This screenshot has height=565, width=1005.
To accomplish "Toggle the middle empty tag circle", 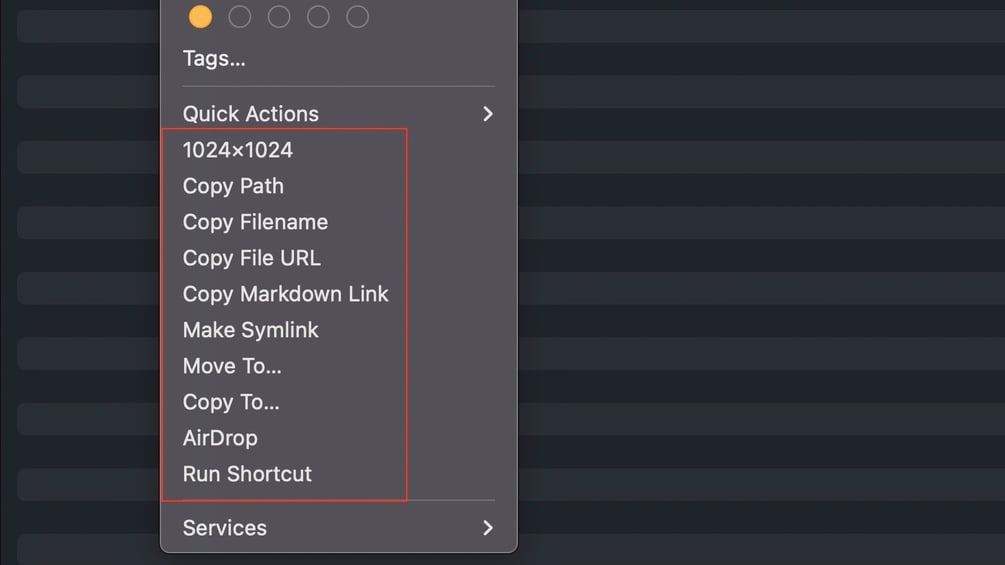I will click(x=279, y=16).
